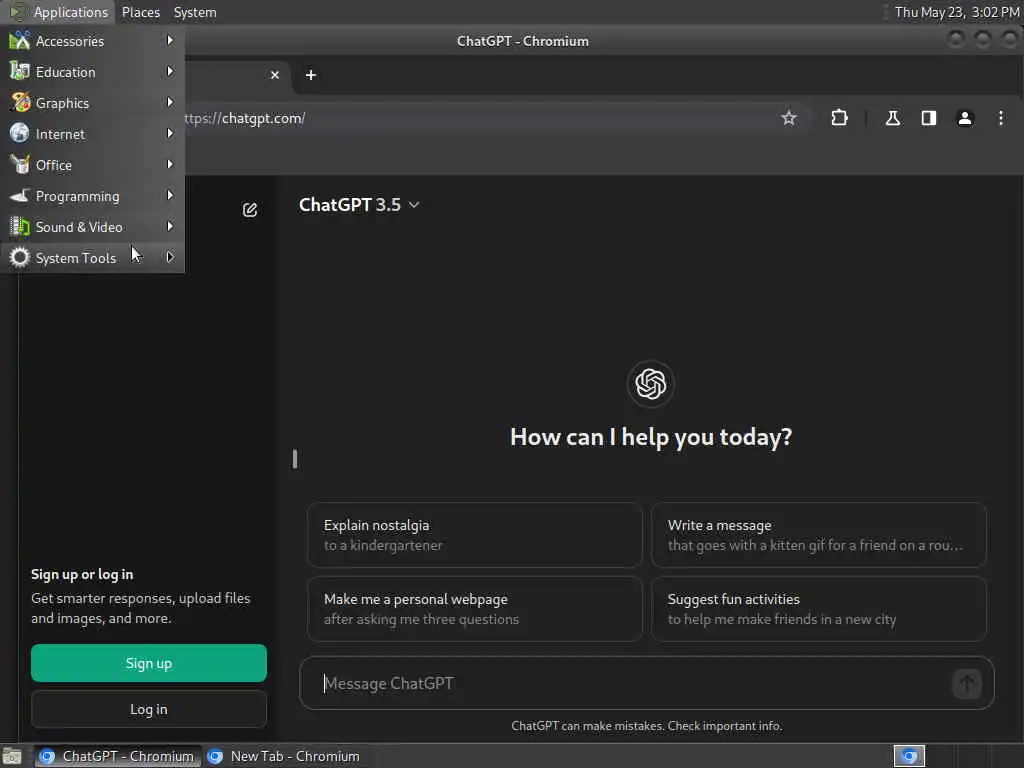Toggle the browser side panel icon

tap(929, 118)
